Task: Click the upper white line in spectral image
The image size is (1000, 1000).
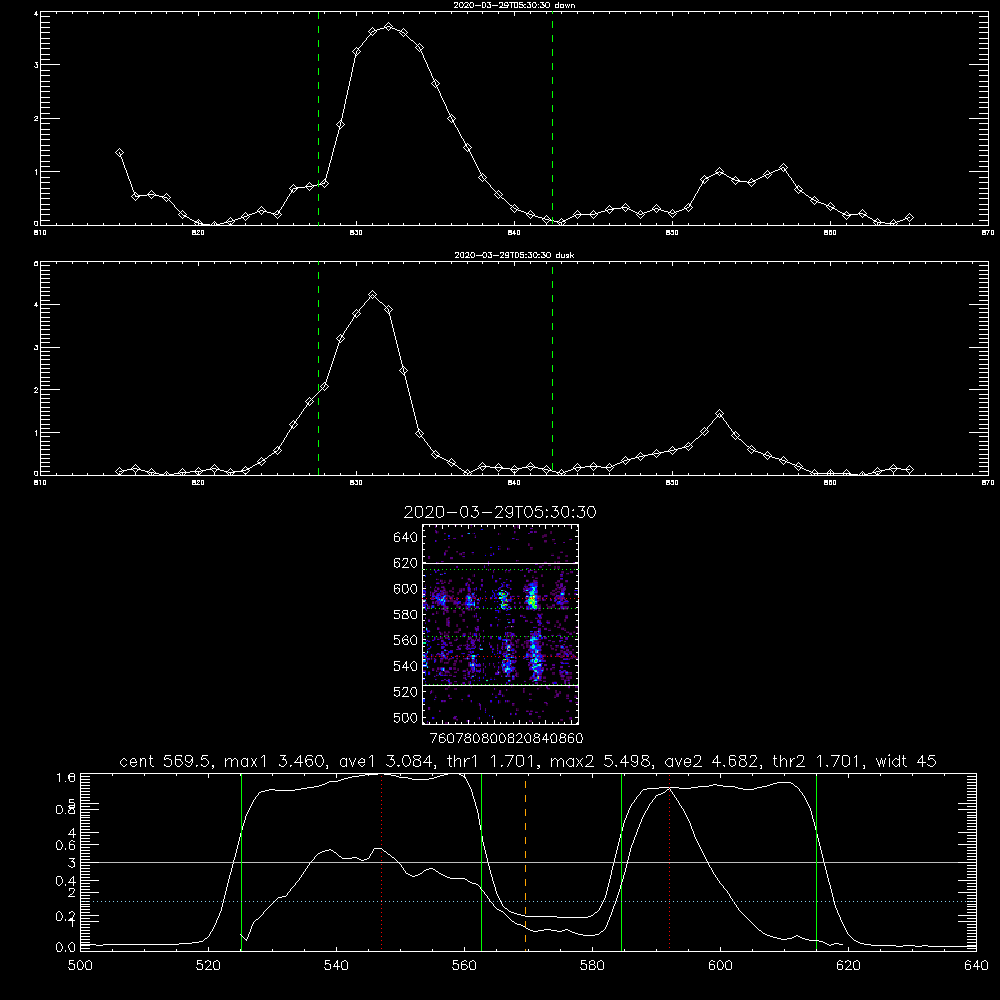Action: coord(501,564)
